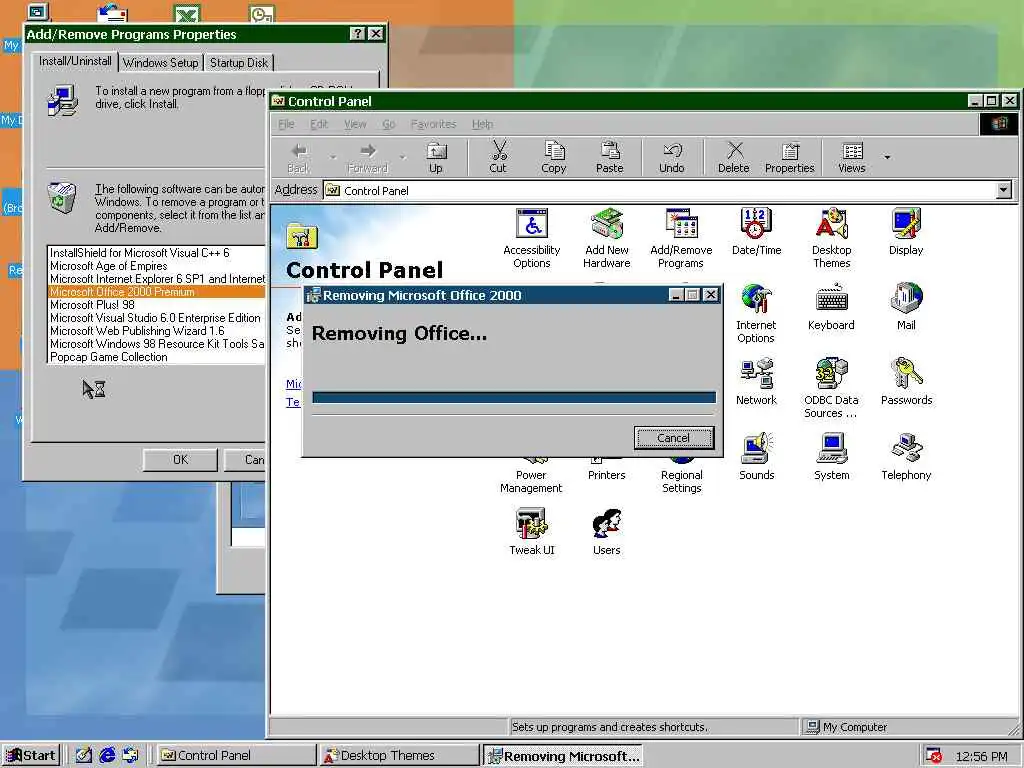Click the Start button
Viewport: 1024px width, 768px height.
click(x=31, y=756)
